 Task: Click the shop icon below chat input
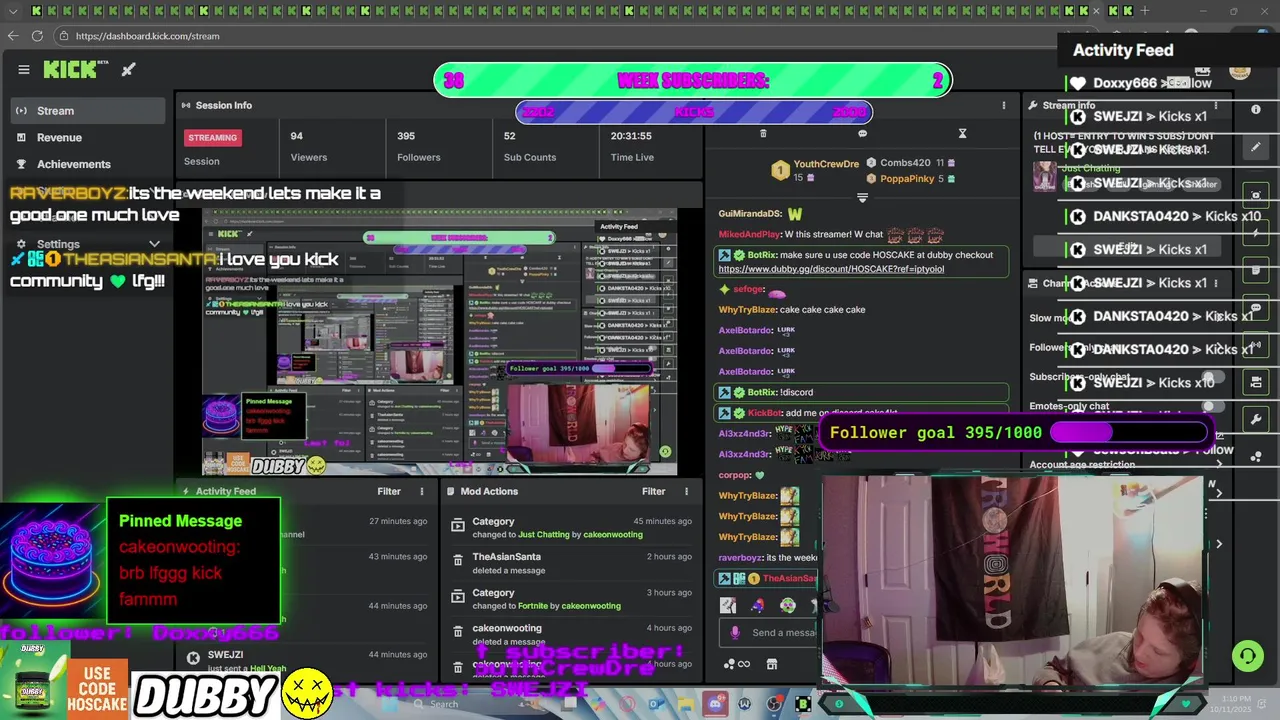tap(772, 664)
